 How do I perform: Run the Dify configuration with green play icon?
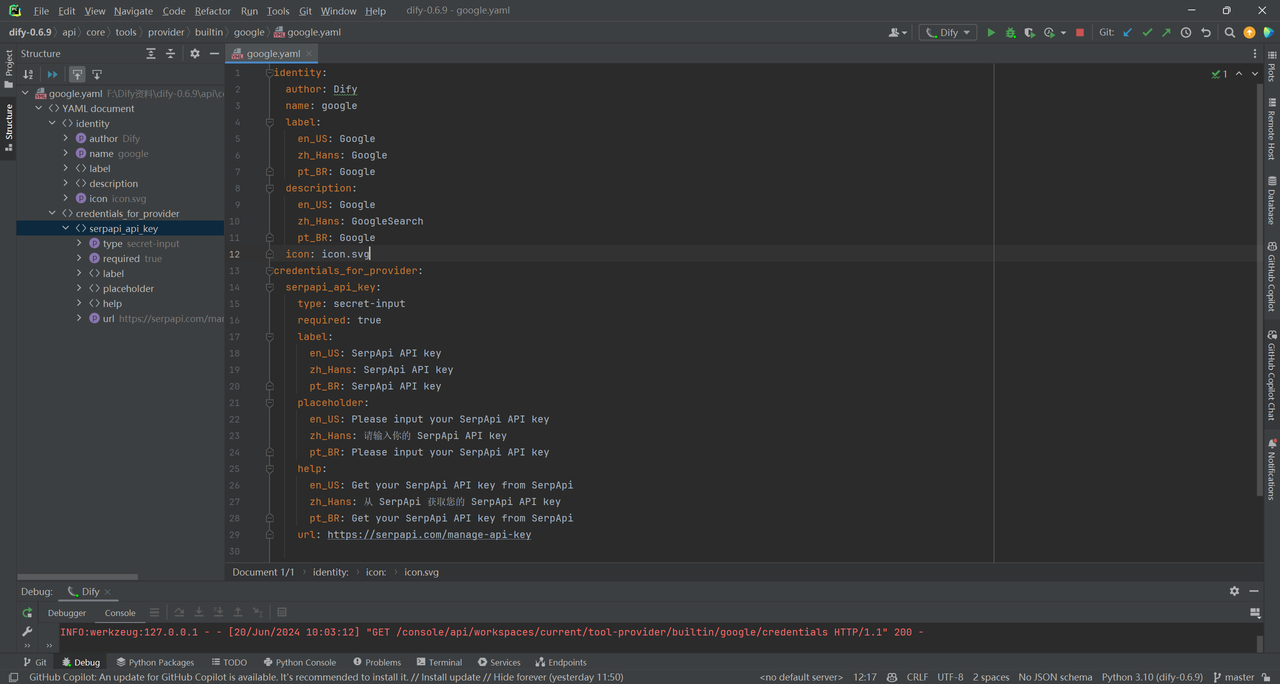click(x=991, y=33)
